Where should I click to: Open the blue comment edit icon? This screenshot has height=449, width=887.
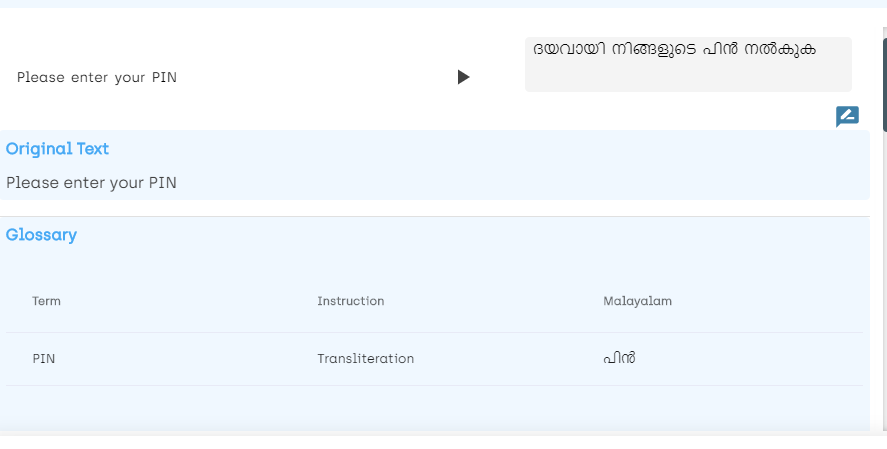[x=847, y=116]
